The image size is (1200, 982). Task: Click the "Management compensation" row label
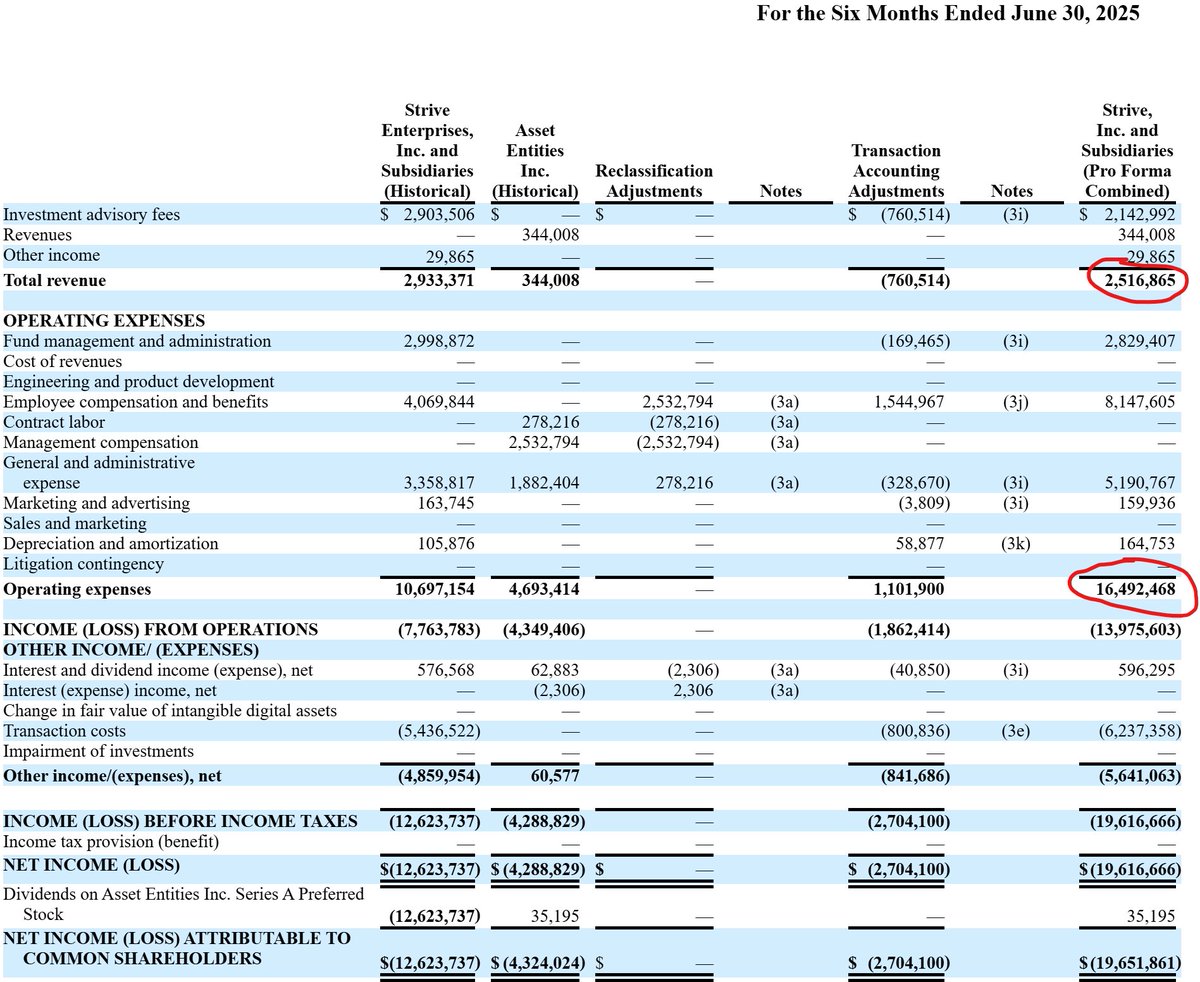101,442
